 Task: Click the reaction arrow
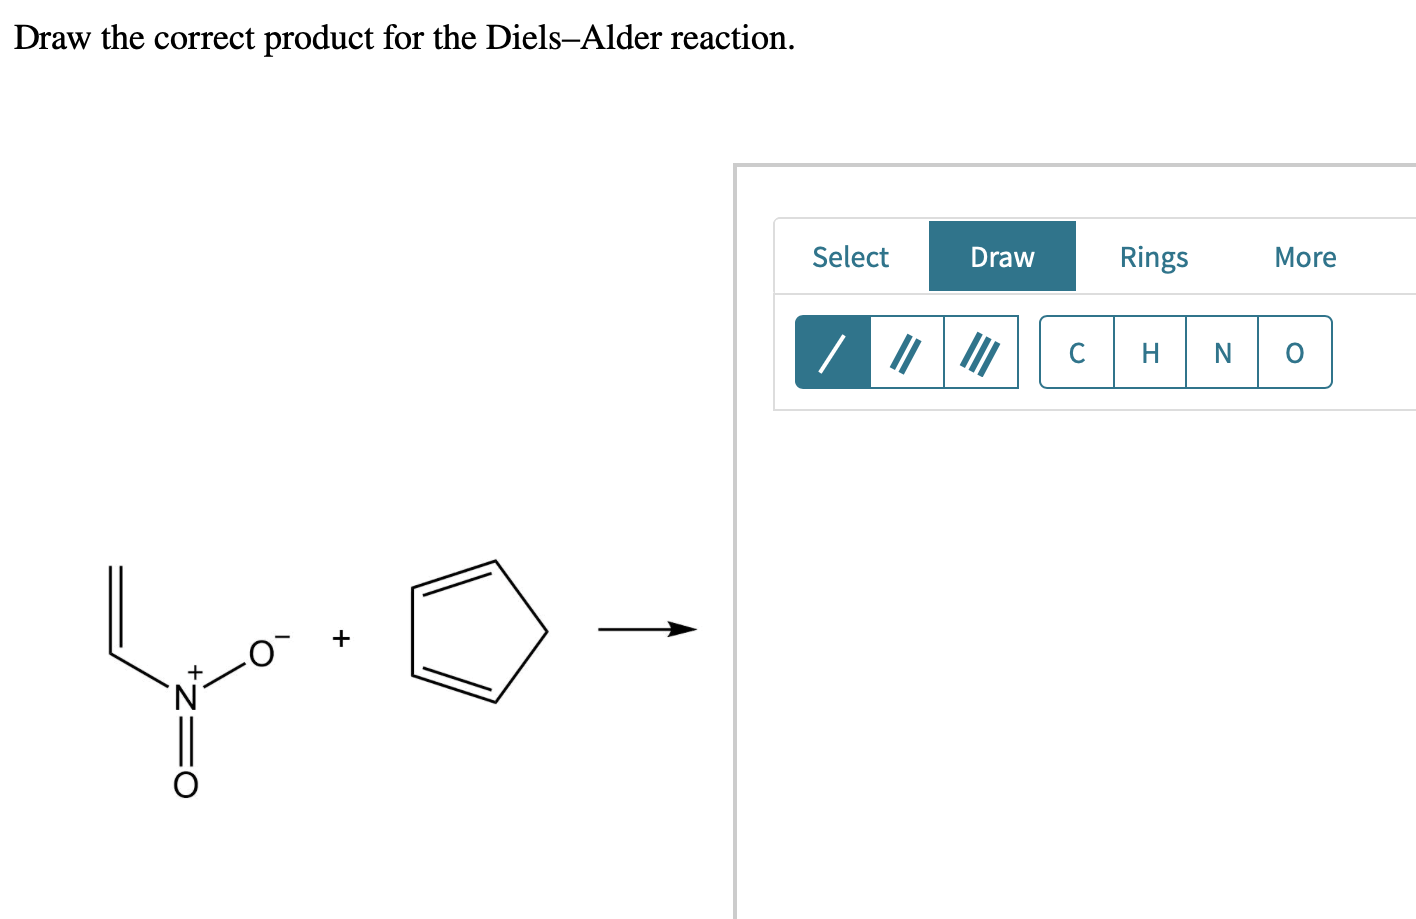[647, 629]
